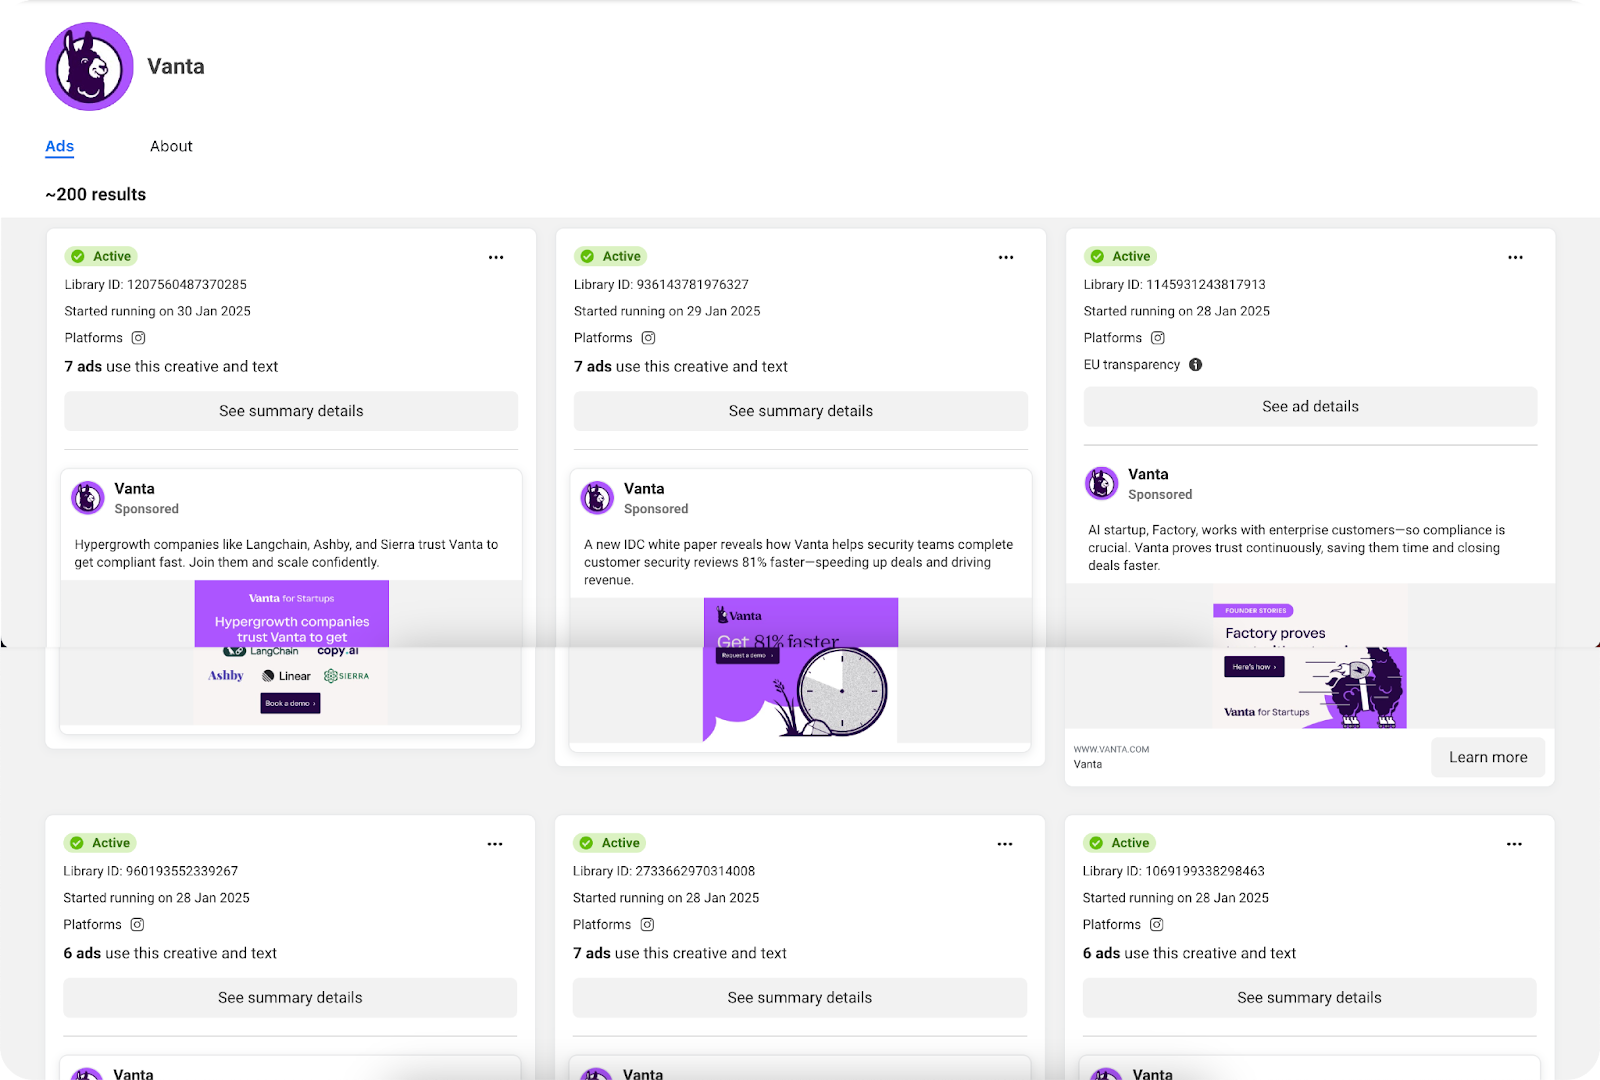Click Active checkmark icon on ad 960193552339267
1600x1080 pixels.
click(77, 843)
